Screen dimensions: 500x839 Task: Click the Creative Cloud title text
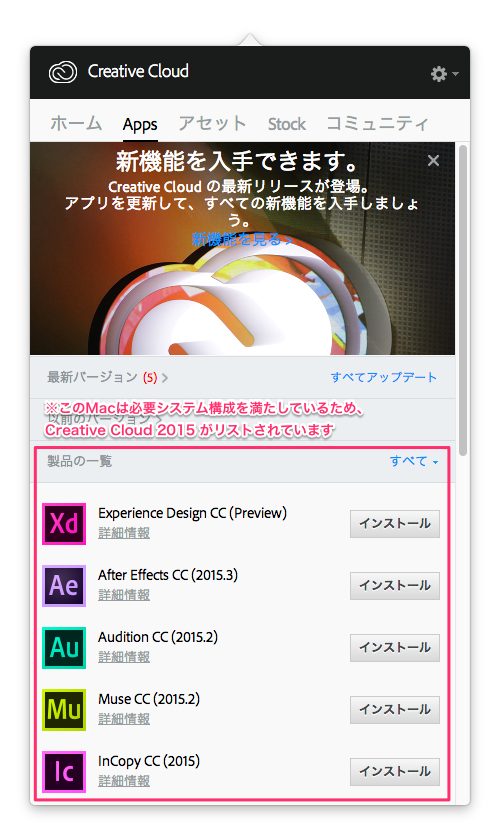pos(138,71)
